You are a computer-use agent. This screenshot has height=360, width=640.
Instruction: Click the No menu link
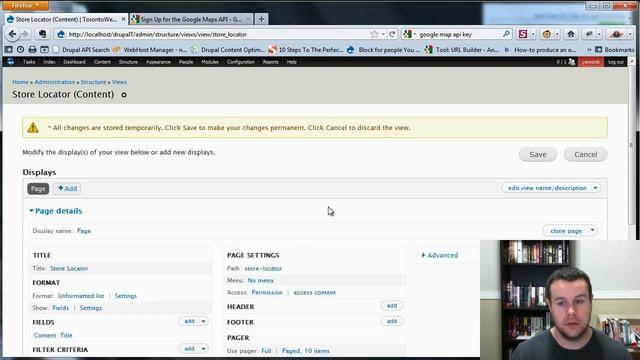260,280
